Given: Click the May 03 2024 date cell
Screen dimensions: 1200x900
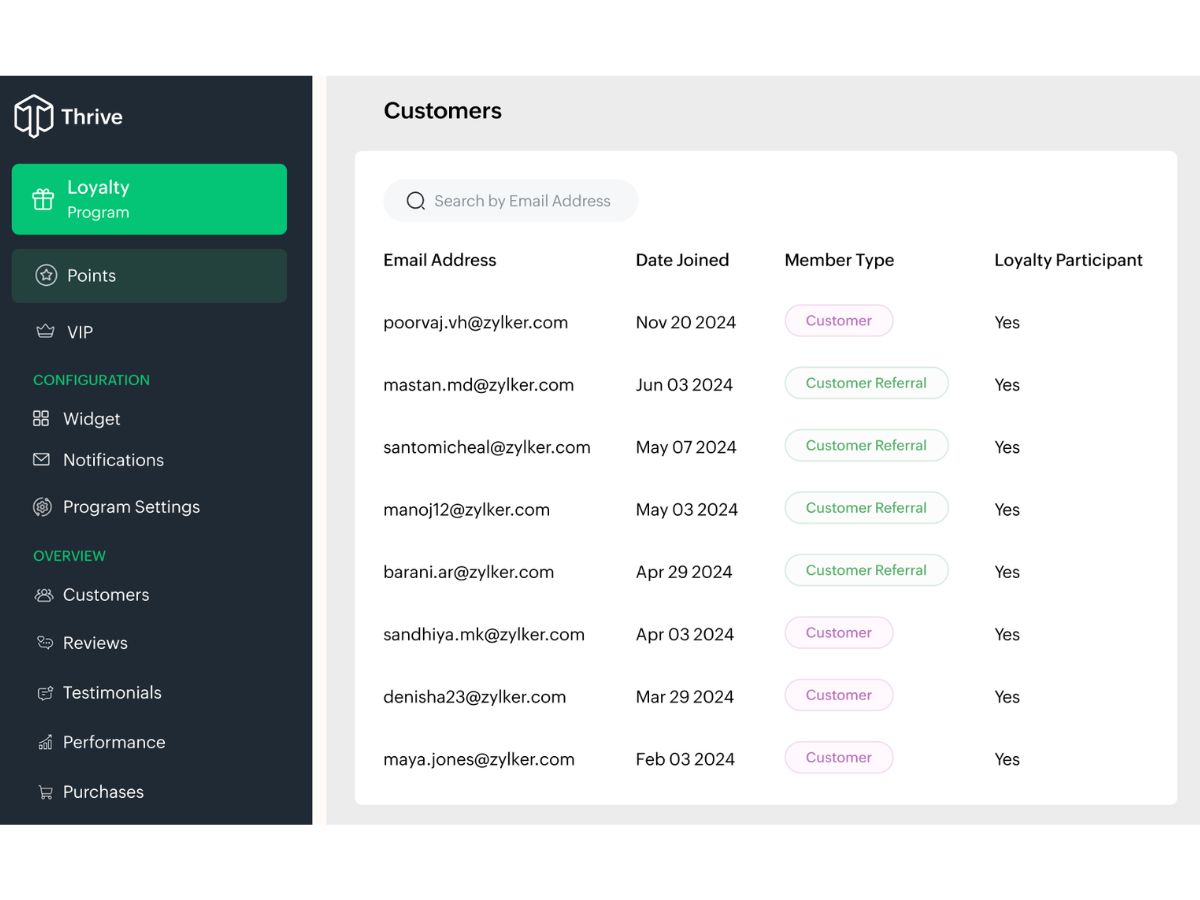Looking at the screenshot, I should click(687, 510).
